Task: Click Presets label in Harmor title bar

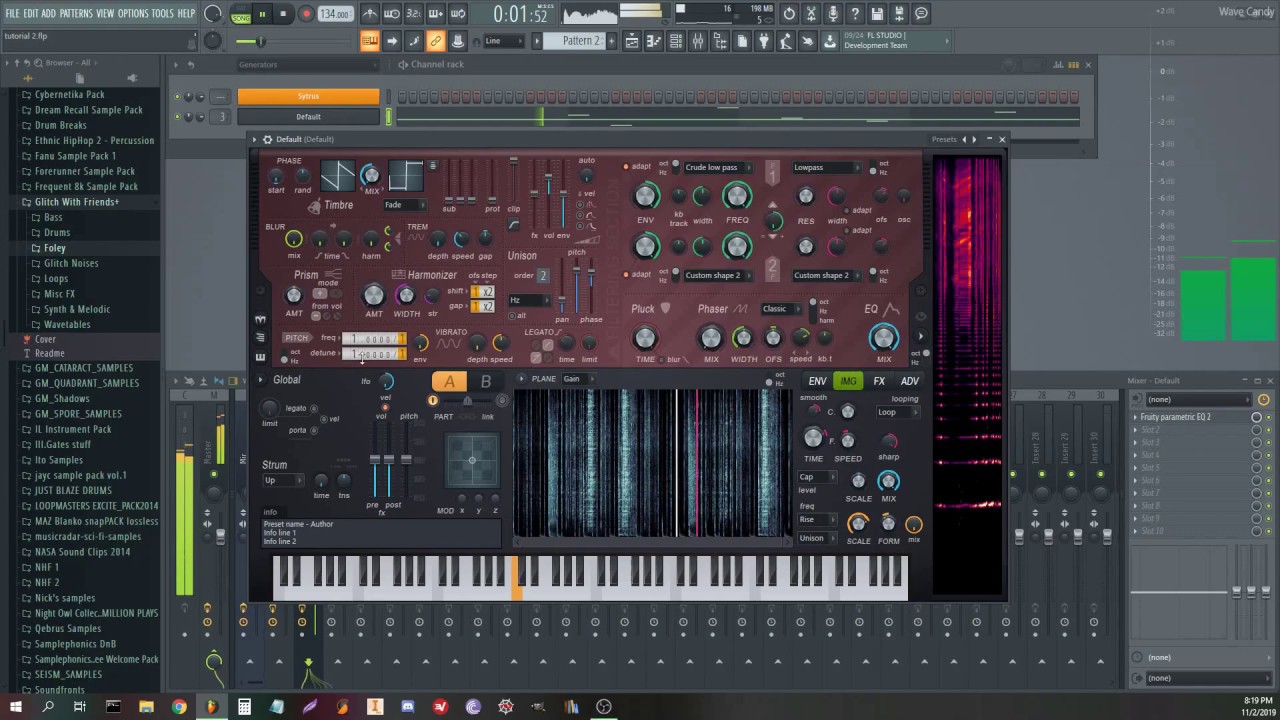Action: (x=944, y=139)
